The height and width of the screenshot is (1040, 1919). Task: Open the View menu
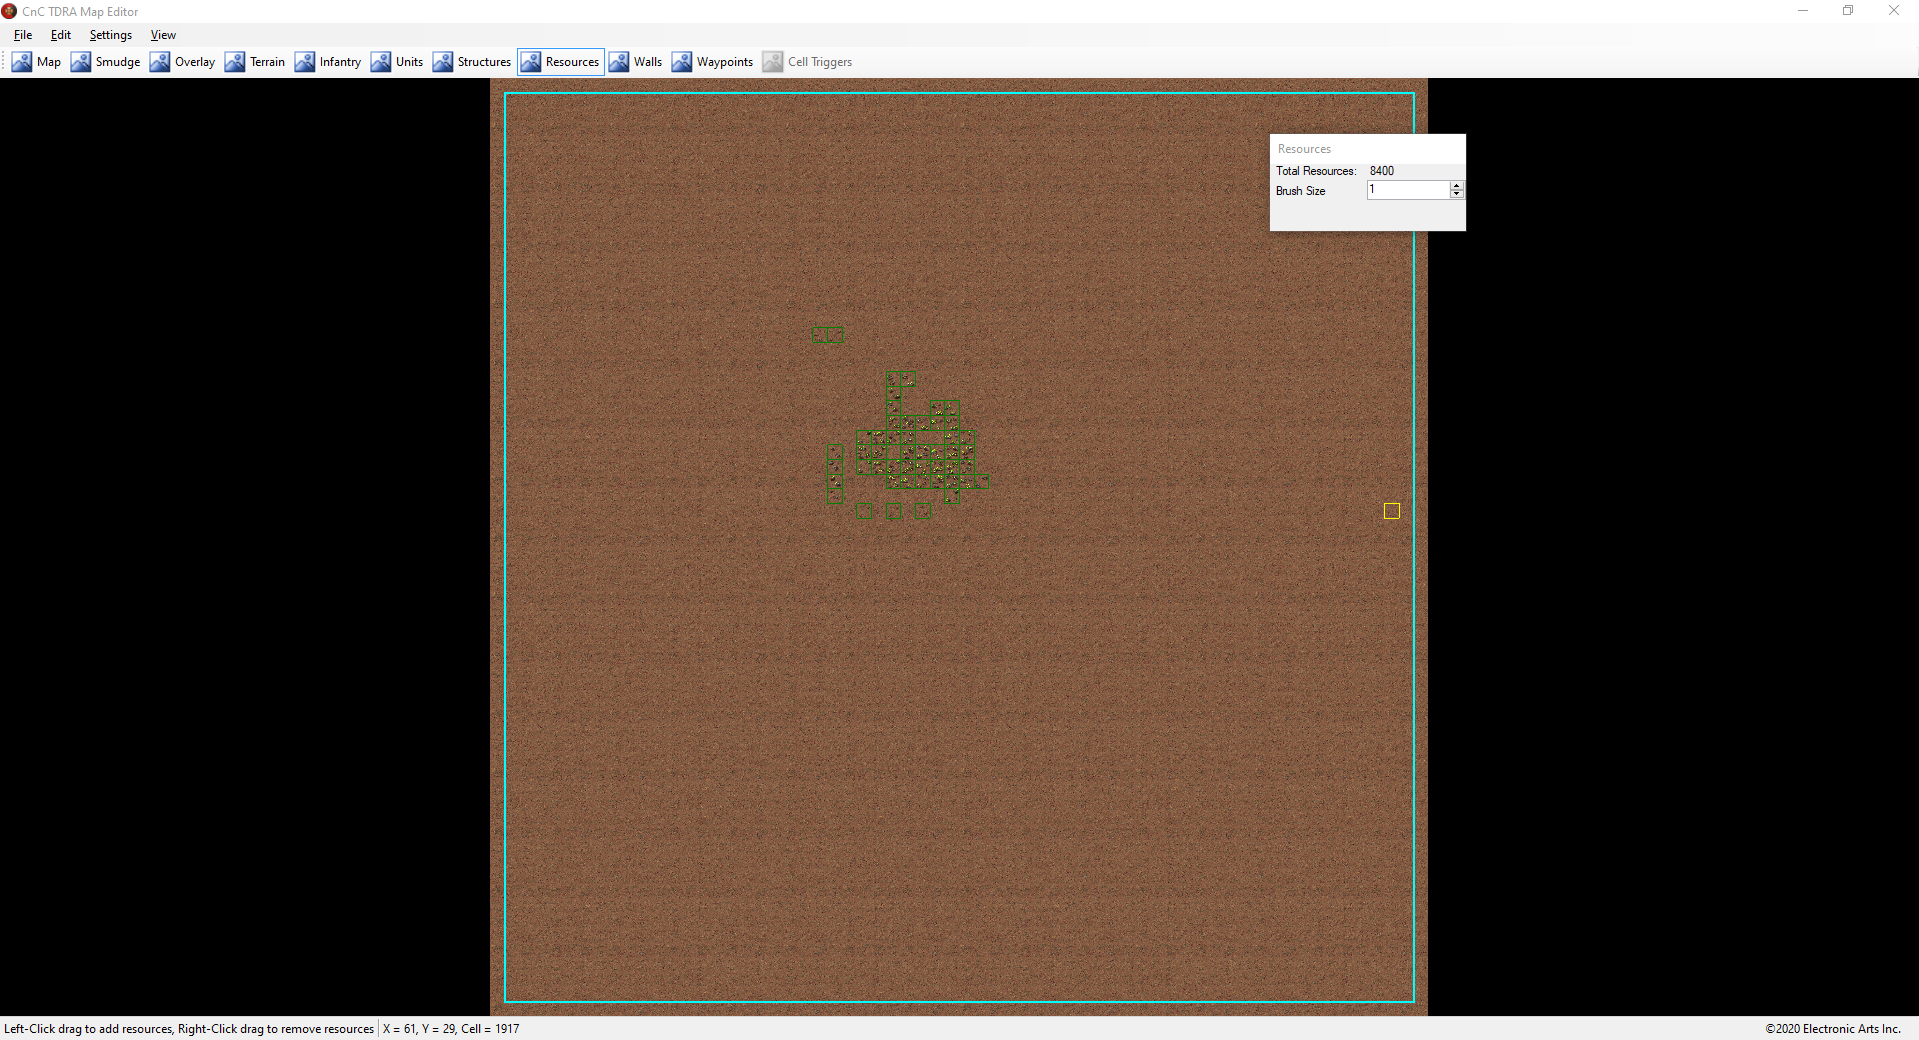tap(163, 35)
